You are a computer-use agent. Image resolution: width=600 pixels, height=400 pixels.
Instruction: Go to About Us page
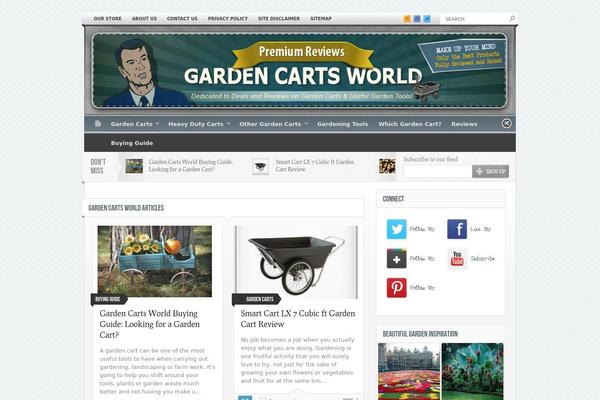[x=144, y=18]
